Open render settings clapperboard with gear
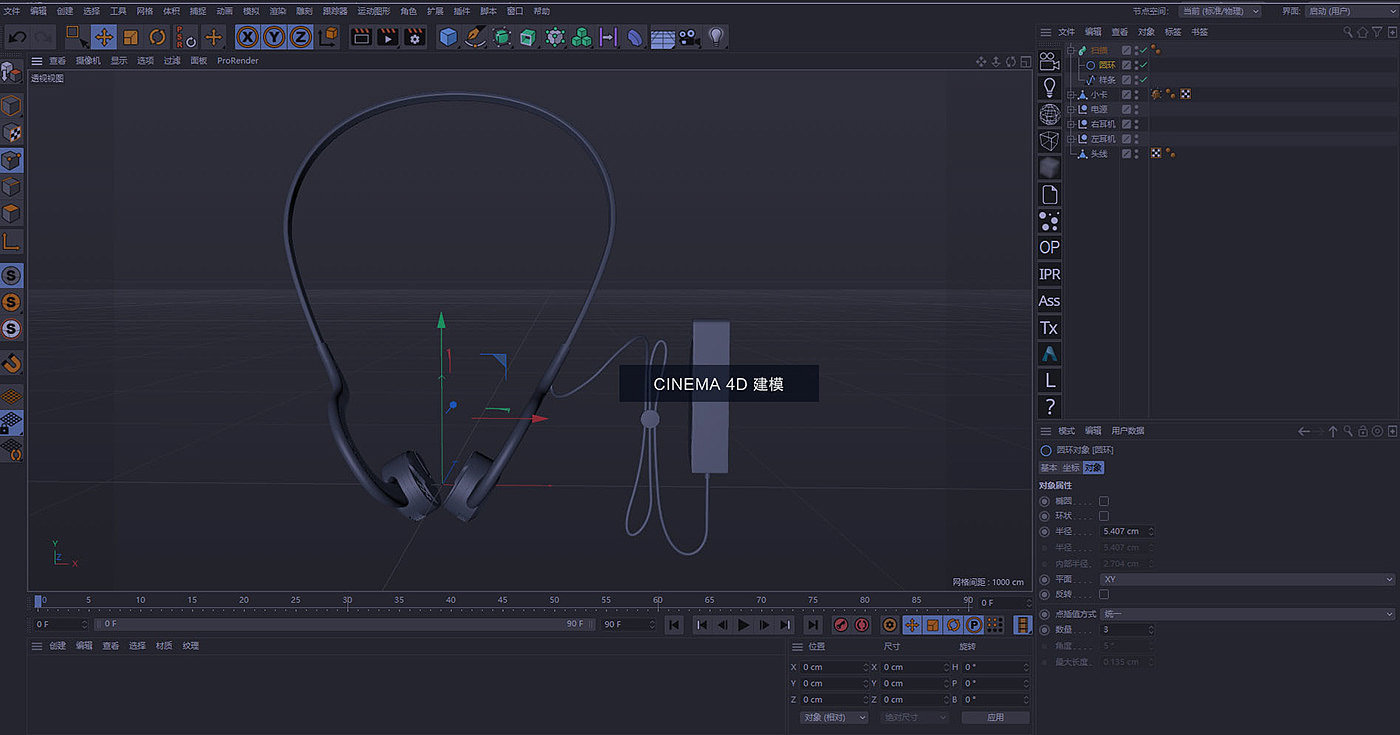 (415, 37)
